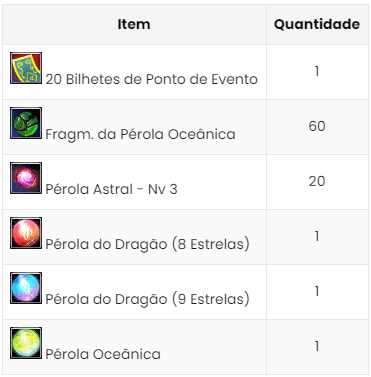The image size is (371, 377).
Task: Click the blue 9 Estrelas dragon pearl icon
Action: [x=26, y=288]
